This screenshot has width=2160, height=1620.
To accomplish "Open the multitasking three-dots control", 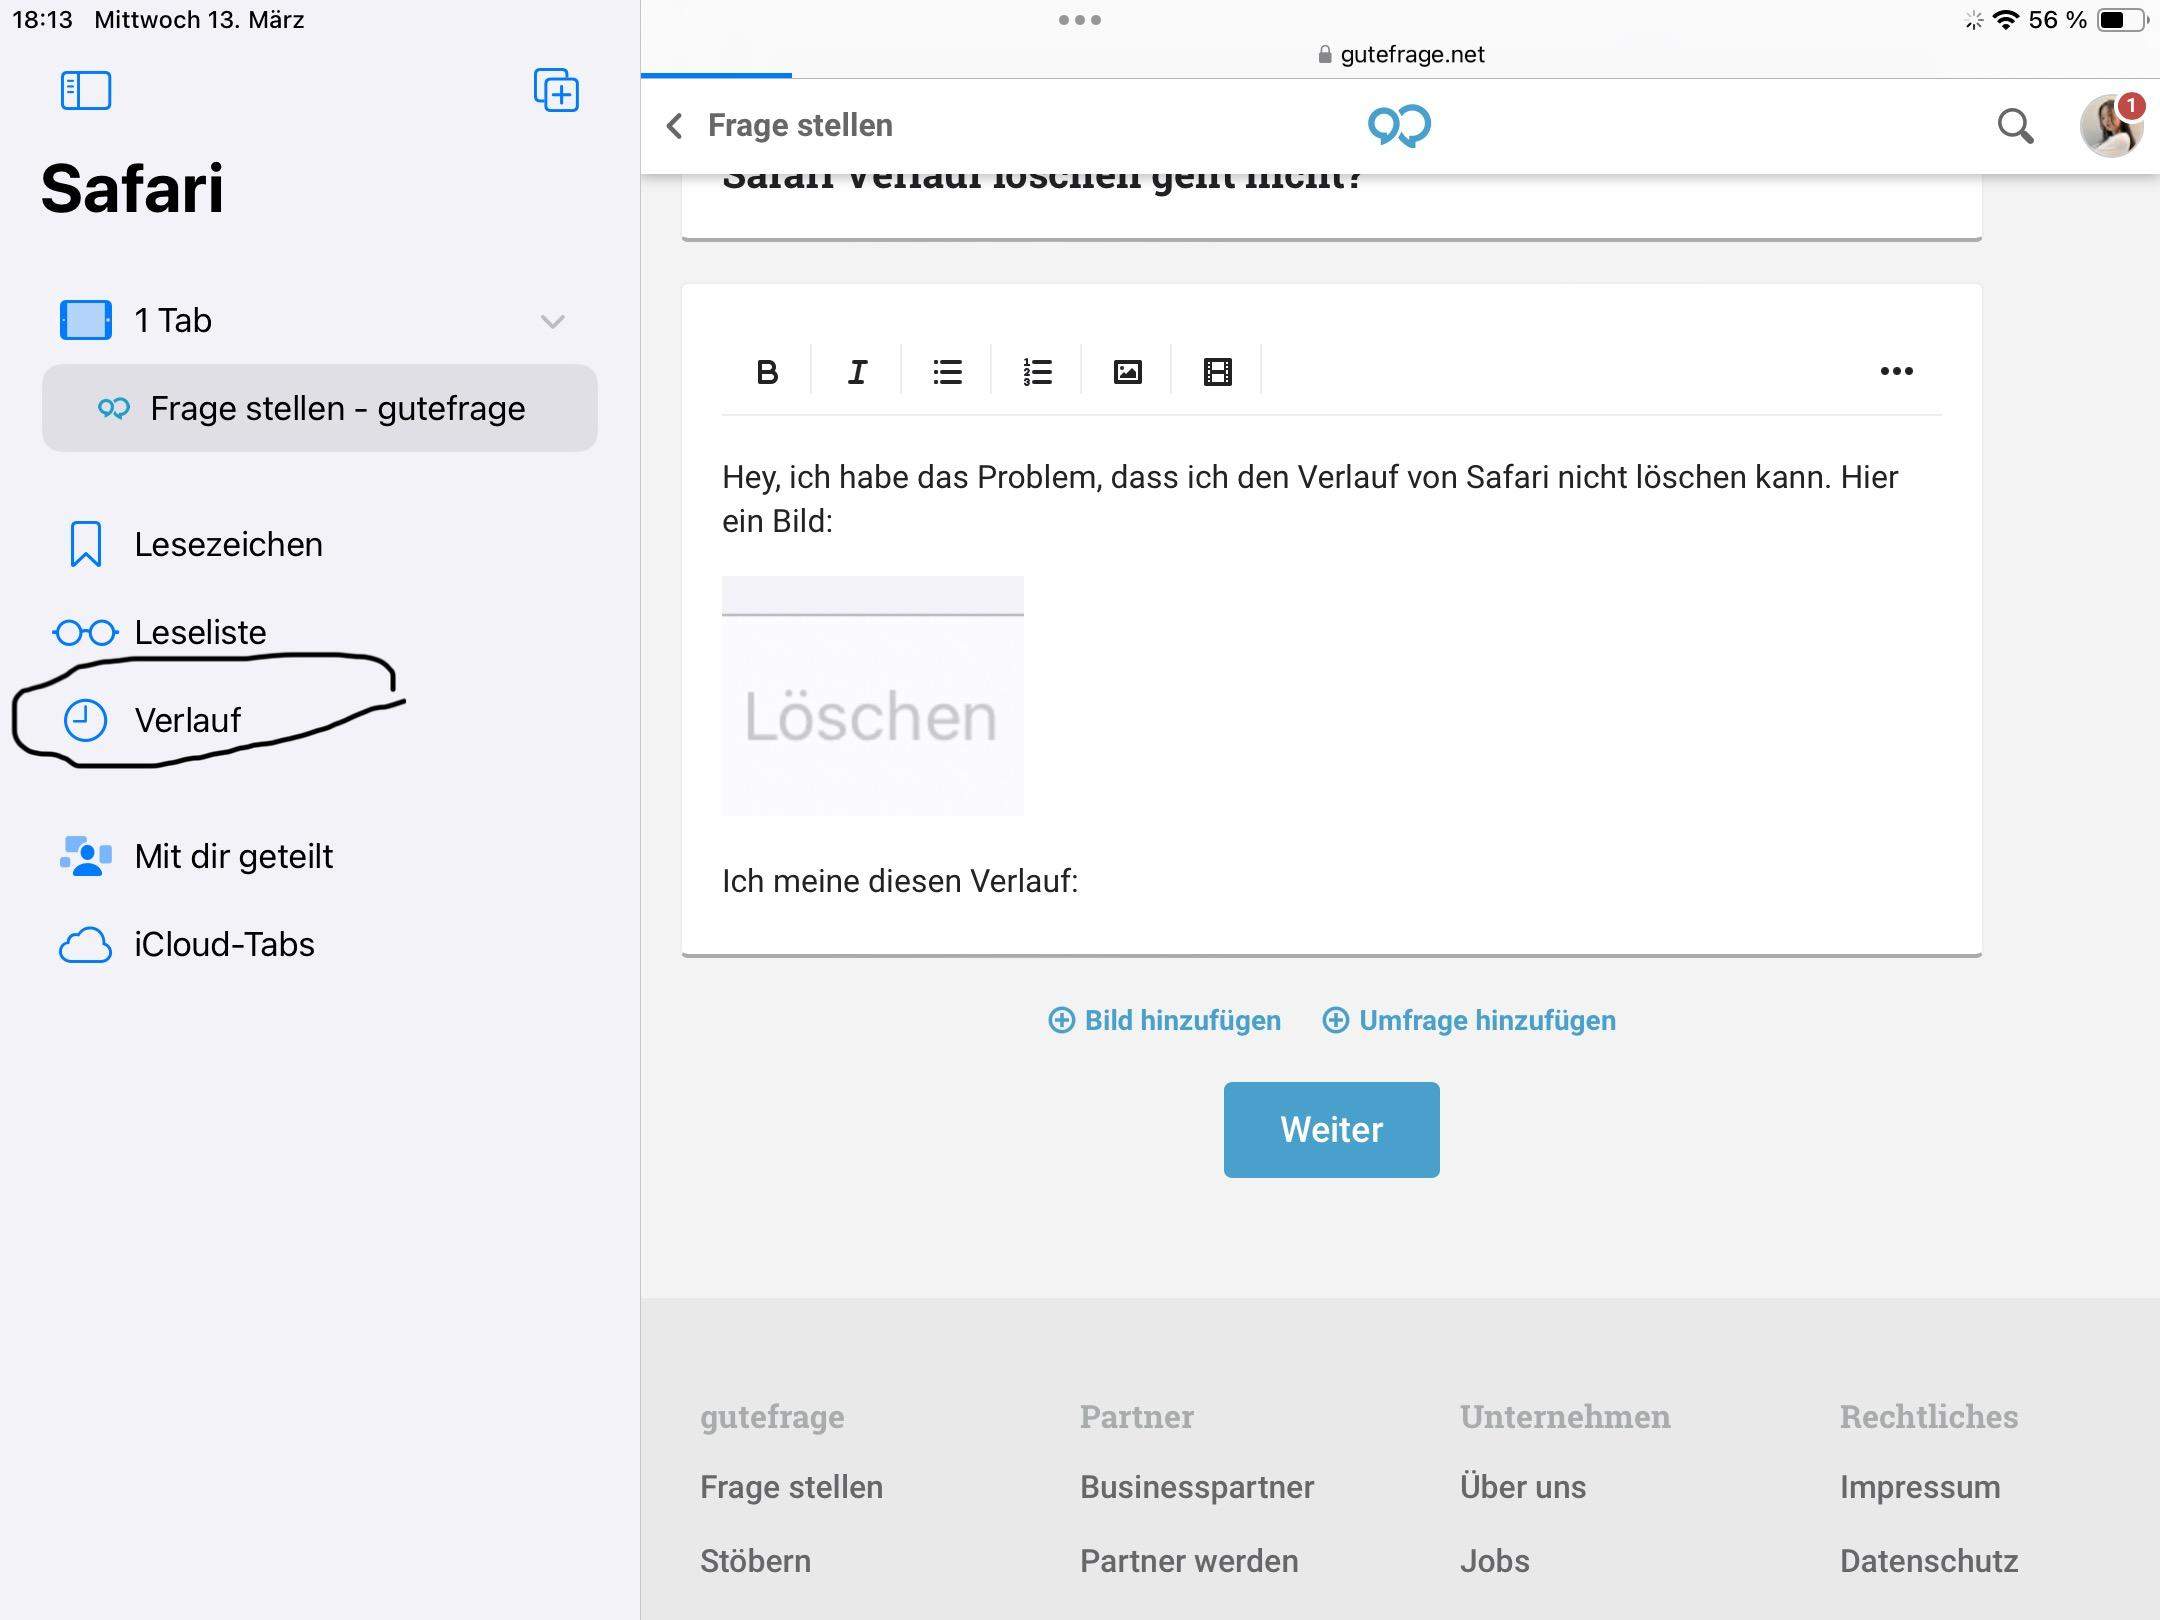I will coord(1080,20).
